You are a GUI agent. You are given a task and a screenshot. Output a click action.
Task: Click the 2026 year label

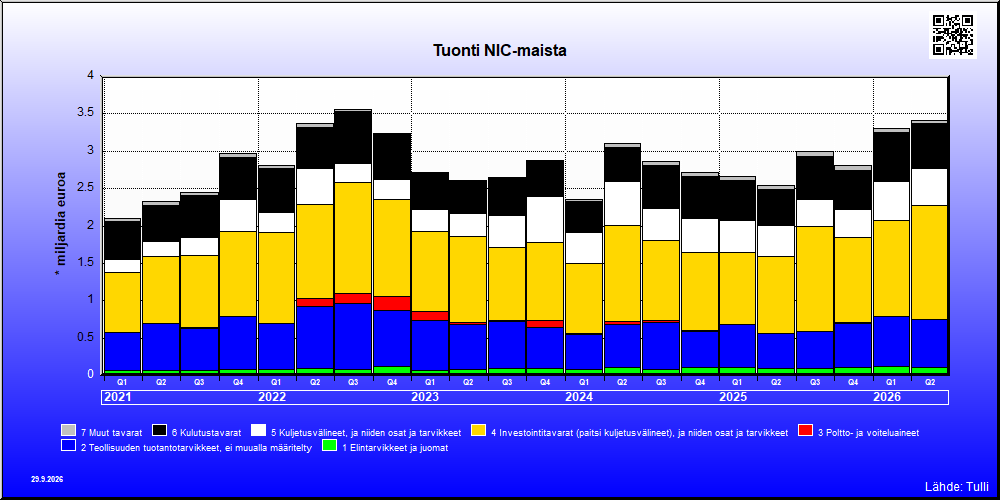coord(887,397)
